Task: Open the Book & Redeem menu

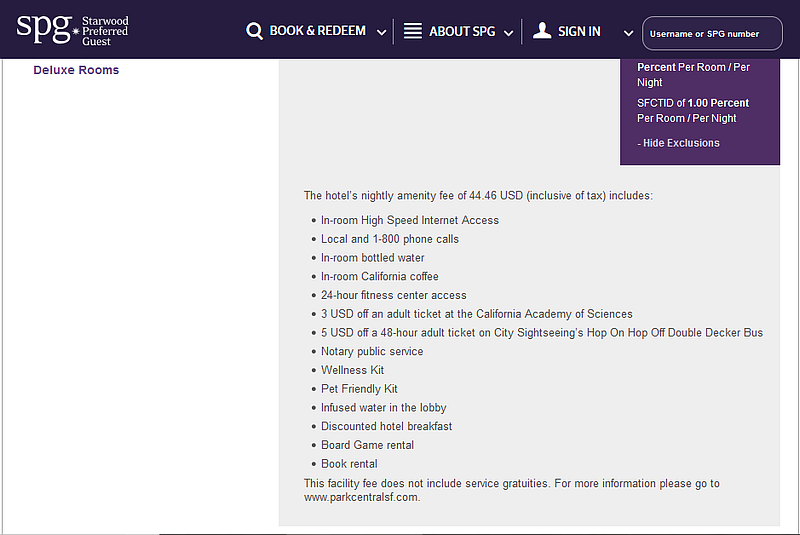Action: (317, 31)
